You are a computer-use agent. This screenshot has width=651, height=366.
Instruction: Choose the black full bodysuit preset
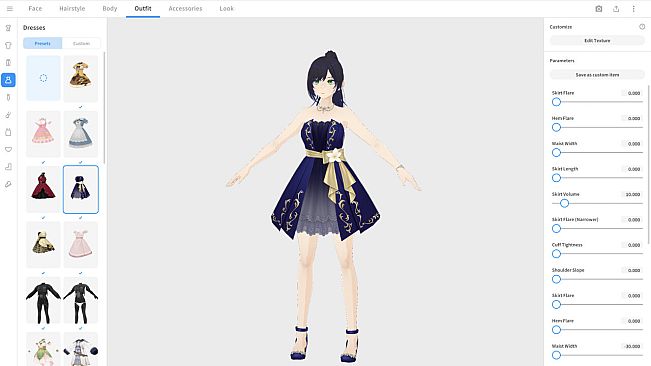click(x=43, y=300)
